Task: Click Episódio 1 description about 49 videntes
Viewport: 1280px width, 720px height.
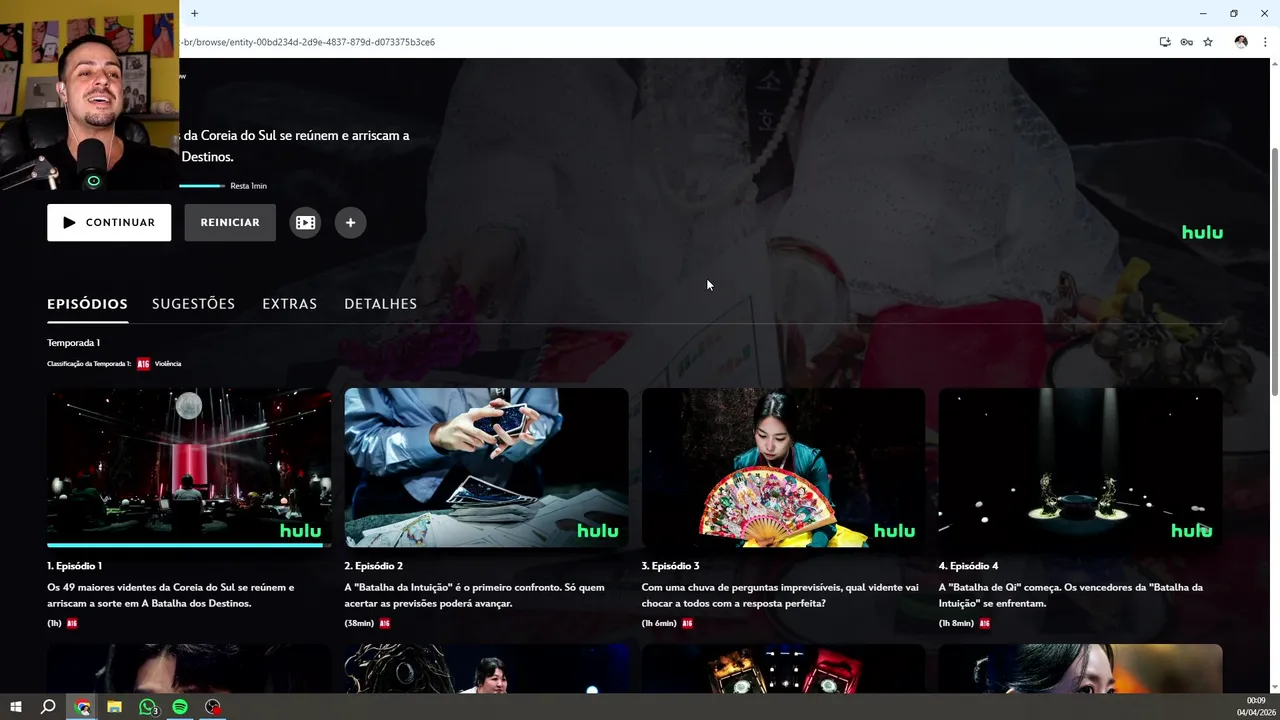Action: pos(171,595)
